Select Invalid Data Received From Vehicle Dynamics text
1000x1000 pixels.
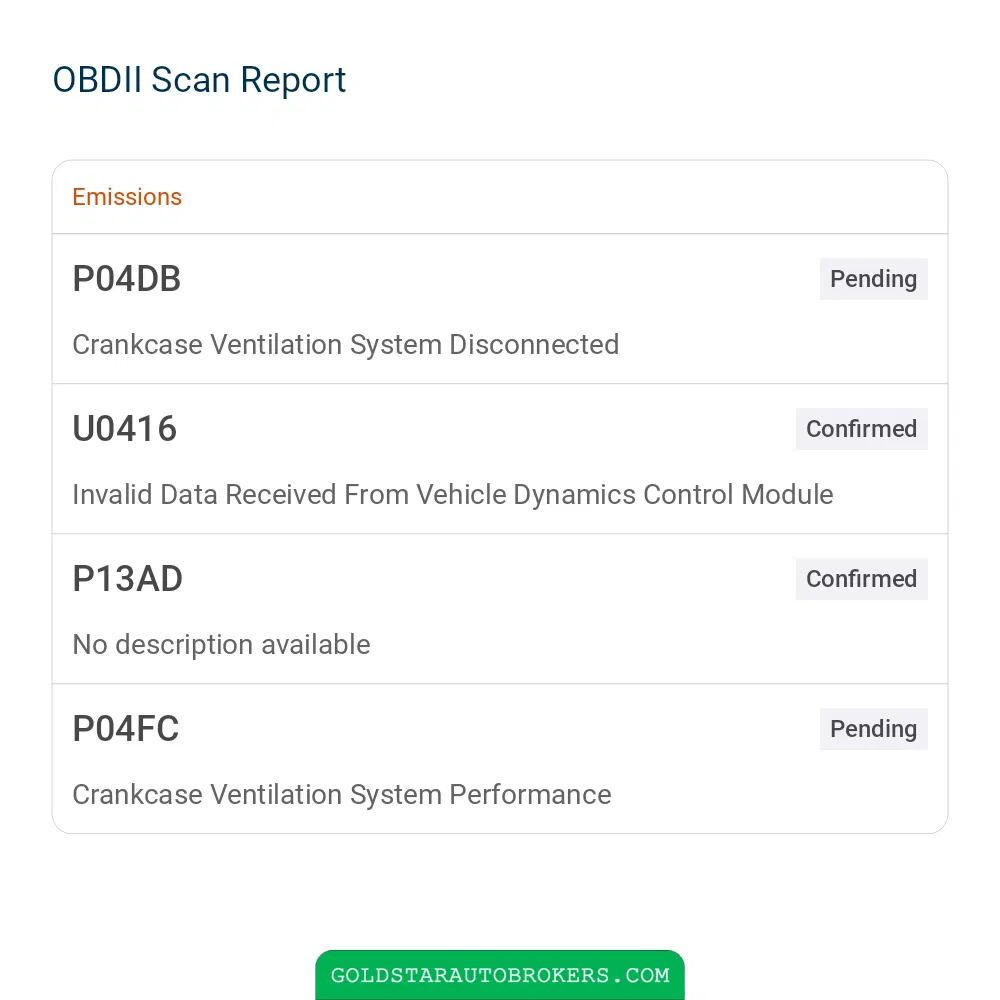point(354,494)
